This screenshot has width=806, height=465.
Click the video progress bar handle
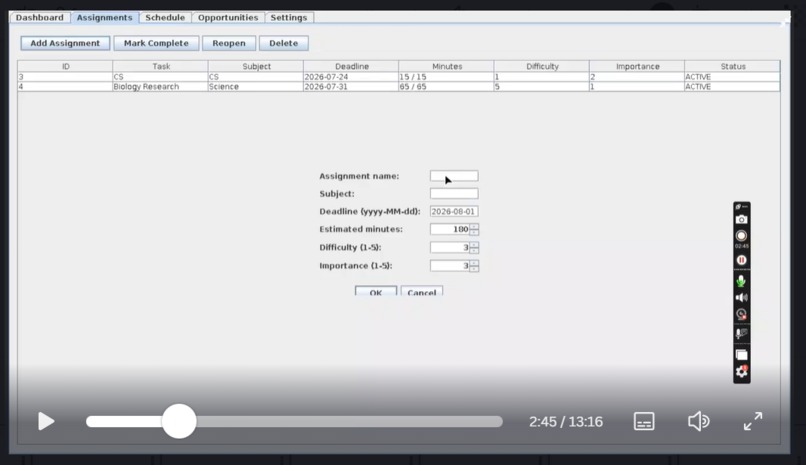click(x=179, y=421)
